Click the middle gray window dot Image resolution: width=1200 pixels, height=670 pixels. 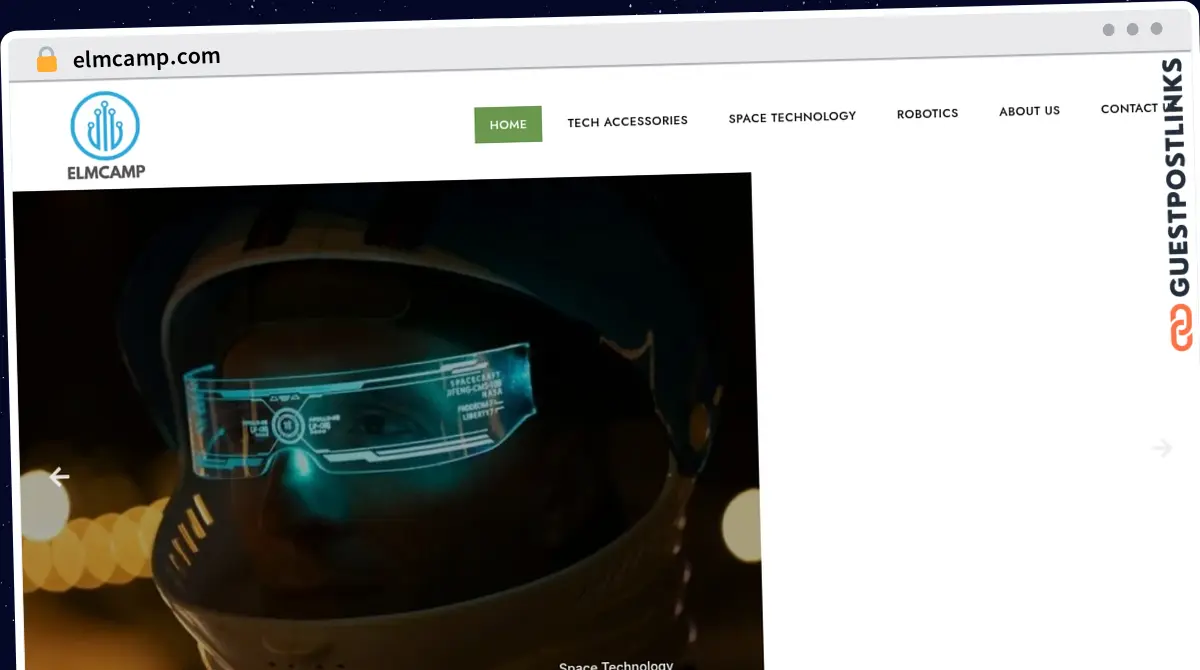point(1132,29)
